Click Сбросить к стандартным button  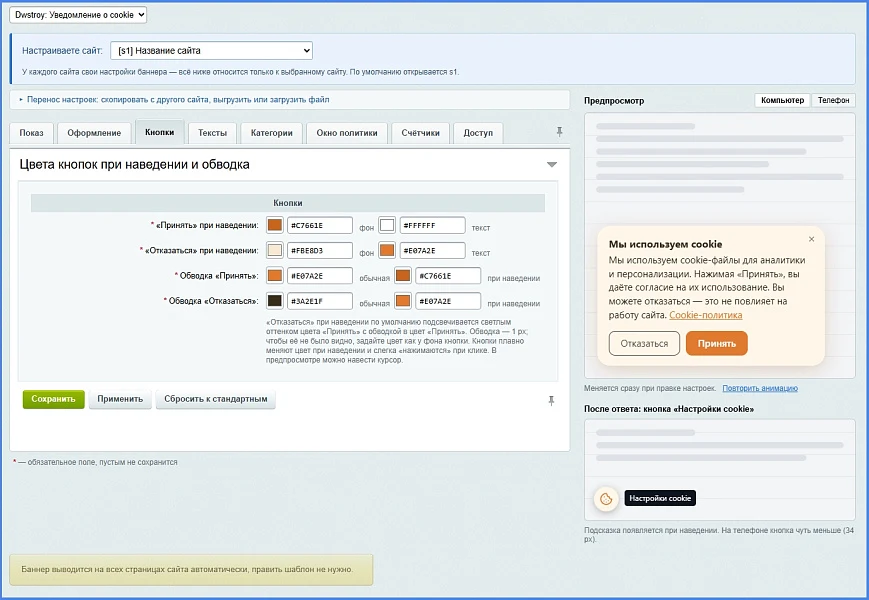216,399
